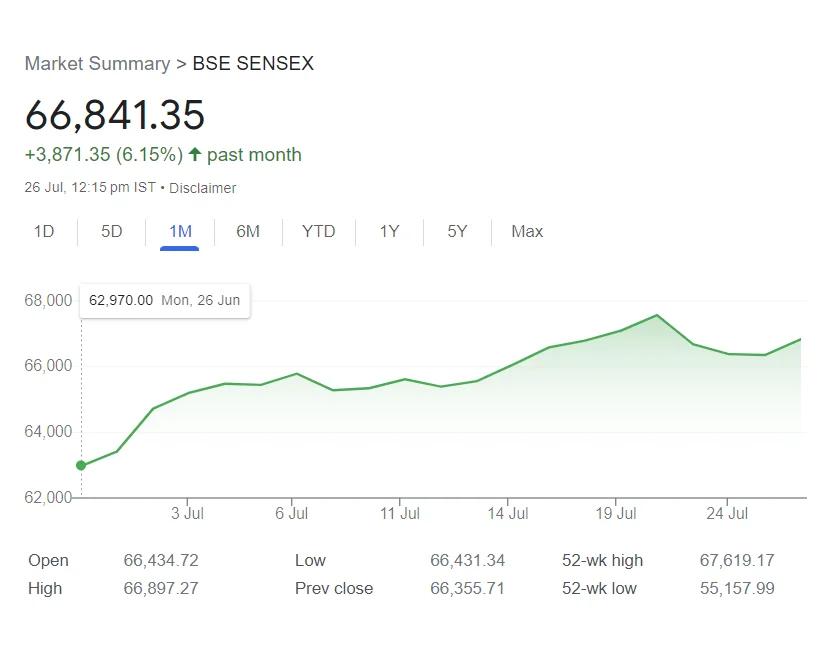Select the 5D time range tab
The height and width of the screenshot is (646, 817).
[111, 231]
